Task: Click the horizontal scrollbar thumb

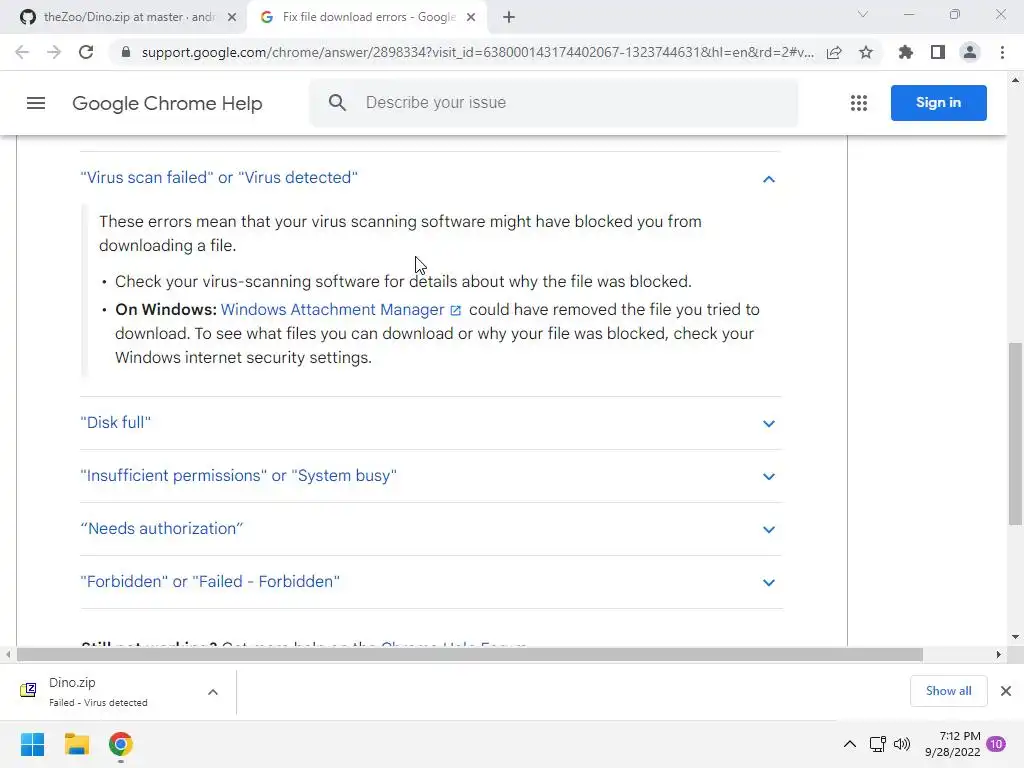Action: 470,654
